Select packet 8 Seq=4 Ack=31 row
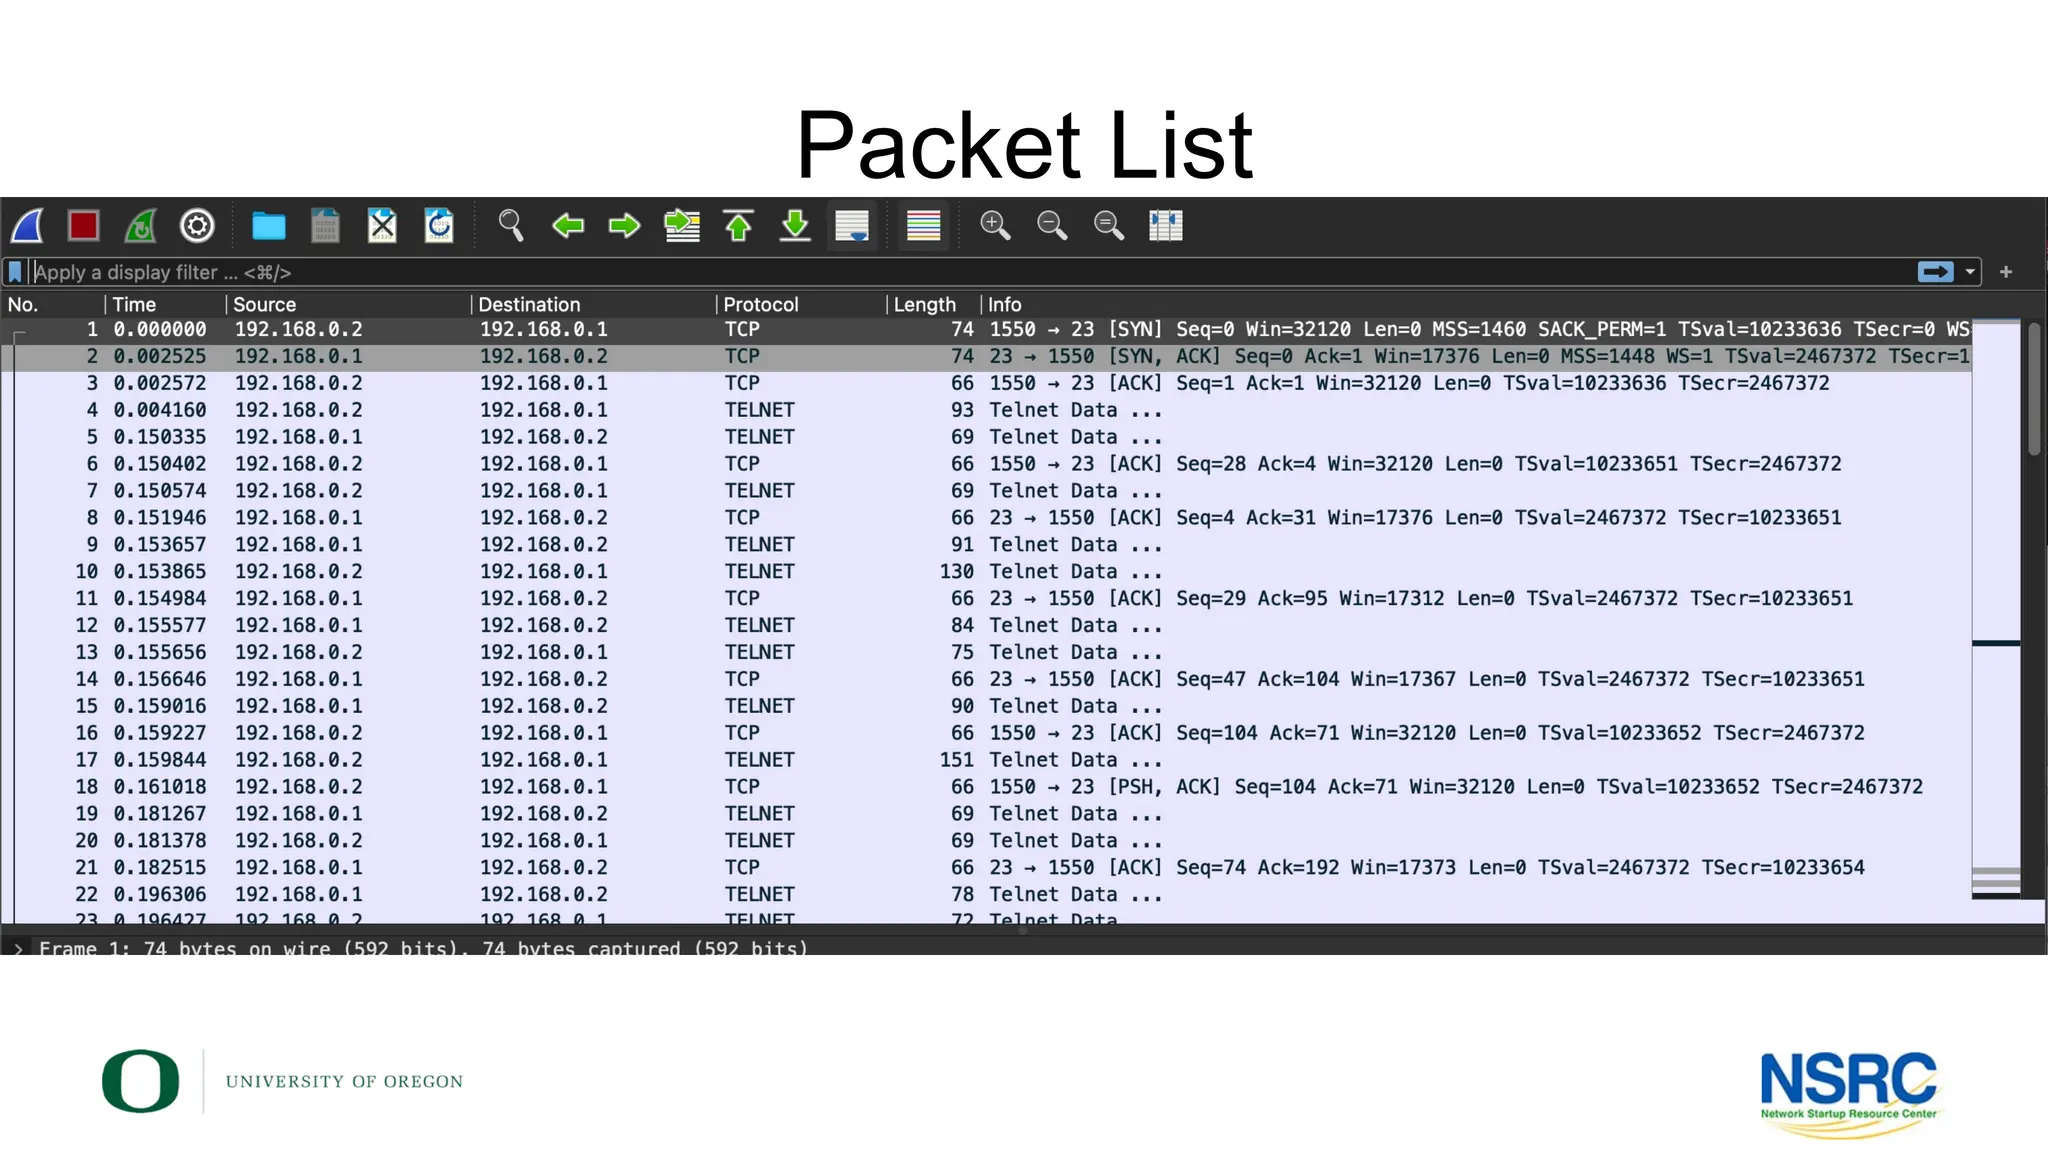The width and height of the screenshot is (2048, 1152). (986, 518)
